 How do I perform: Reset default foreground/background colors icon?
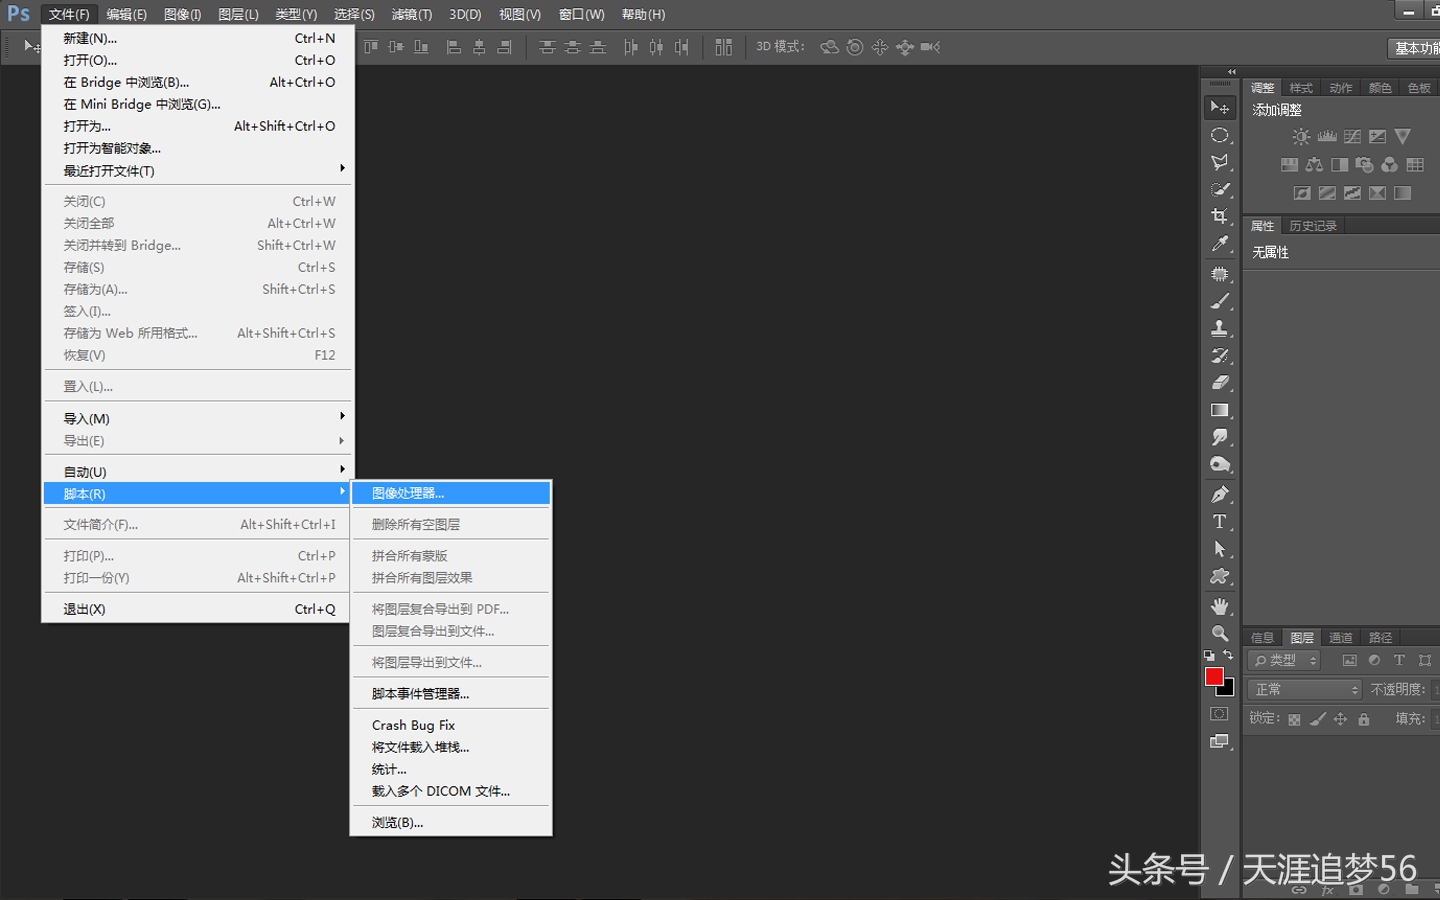1209,656
